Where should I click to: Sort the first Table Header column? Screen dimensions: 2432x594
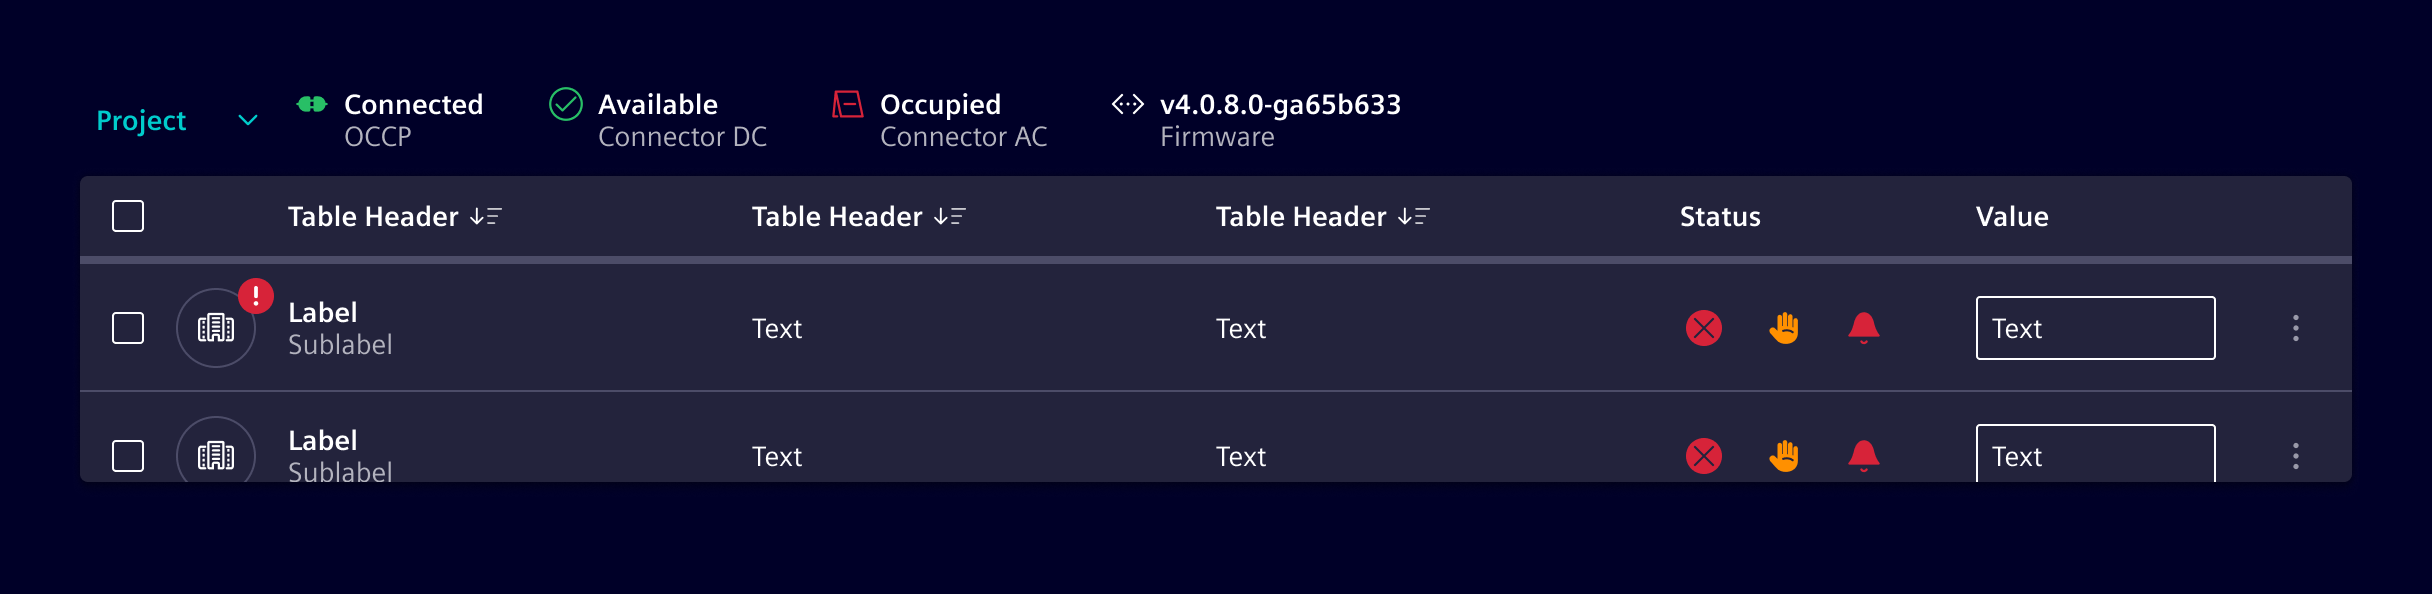[x=484, y=216]
